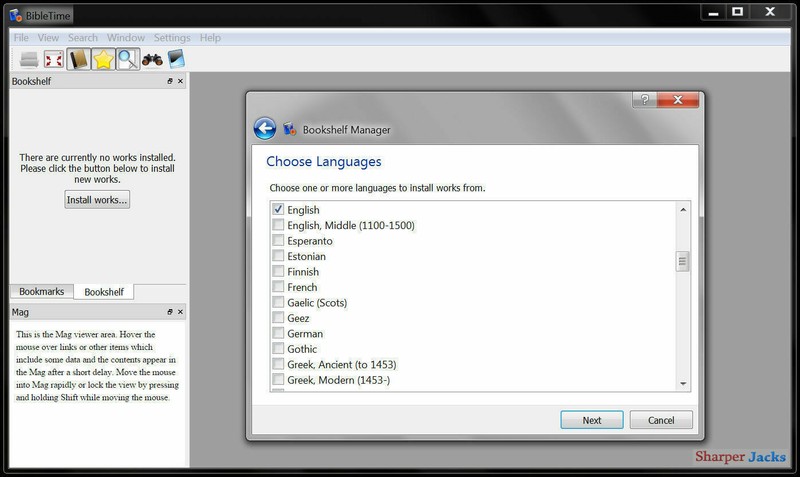Click the language list scroll down arrow
This screenshot has width=800, height=477.
683,384
